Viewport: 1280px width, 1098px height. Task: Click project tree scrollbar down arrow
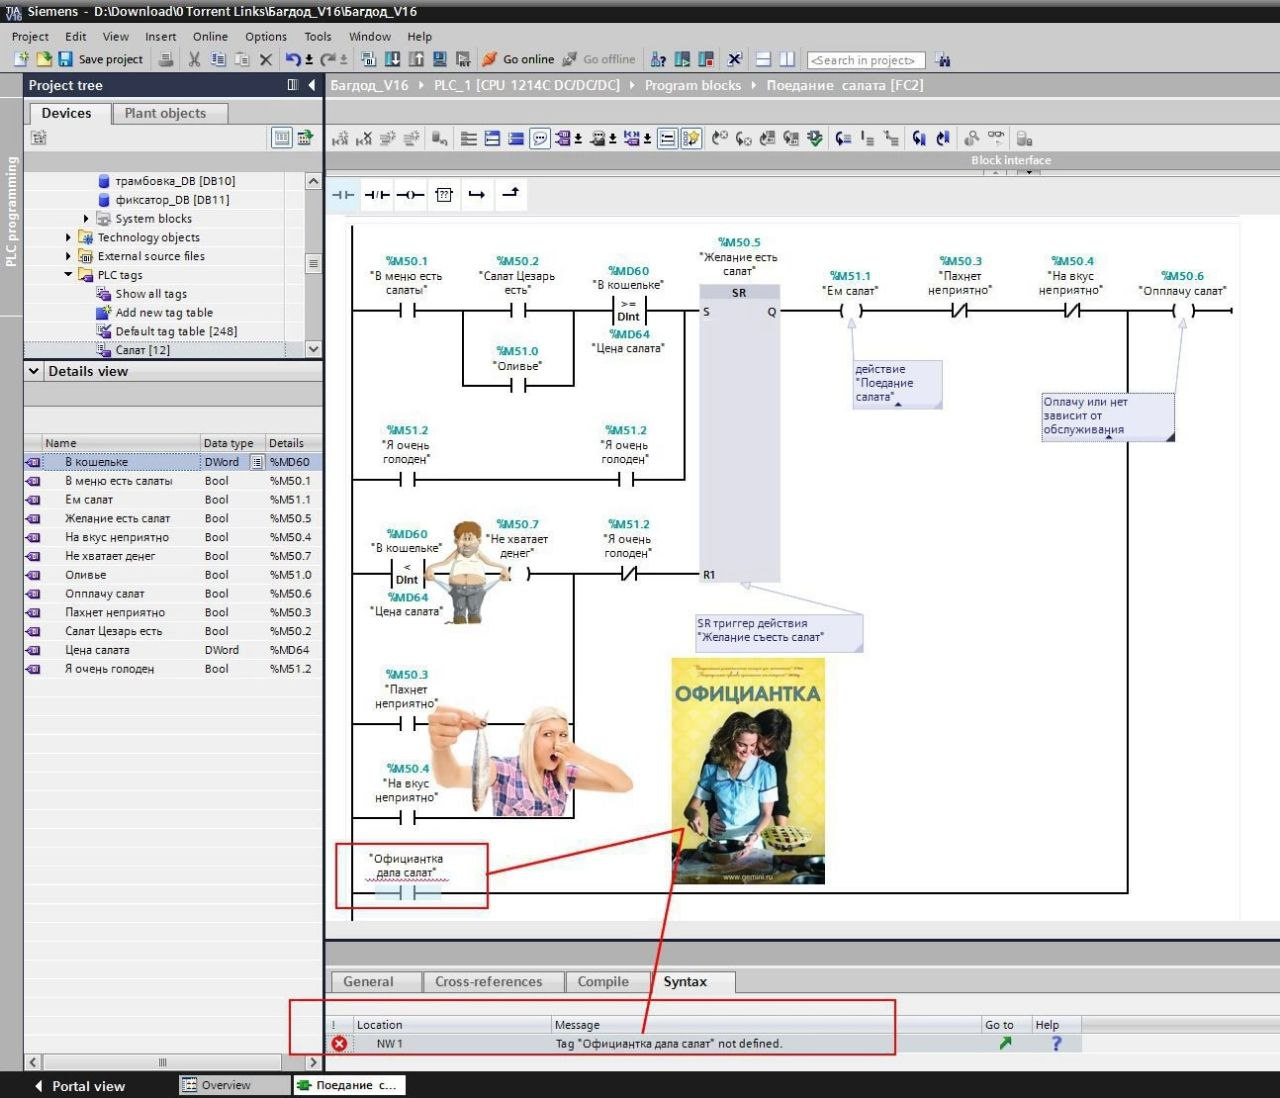tap(313, 349)
